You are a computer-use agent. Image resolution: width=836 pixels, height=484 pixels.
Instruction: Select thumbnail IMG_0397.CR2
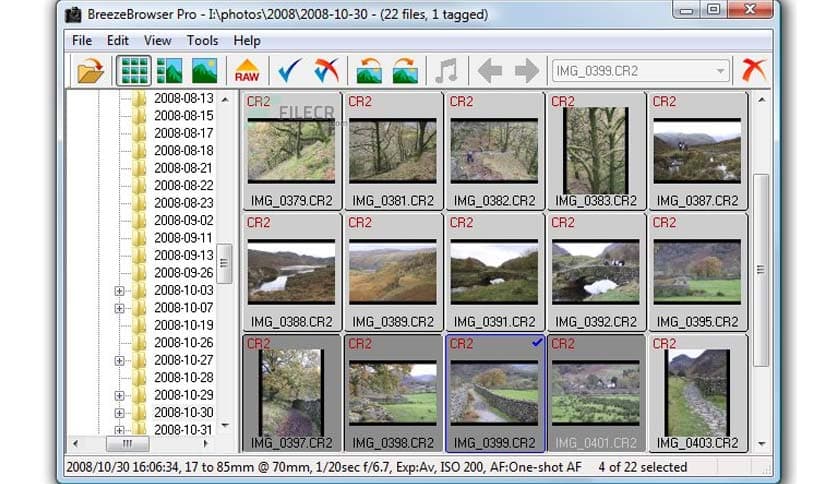point(291,393)
